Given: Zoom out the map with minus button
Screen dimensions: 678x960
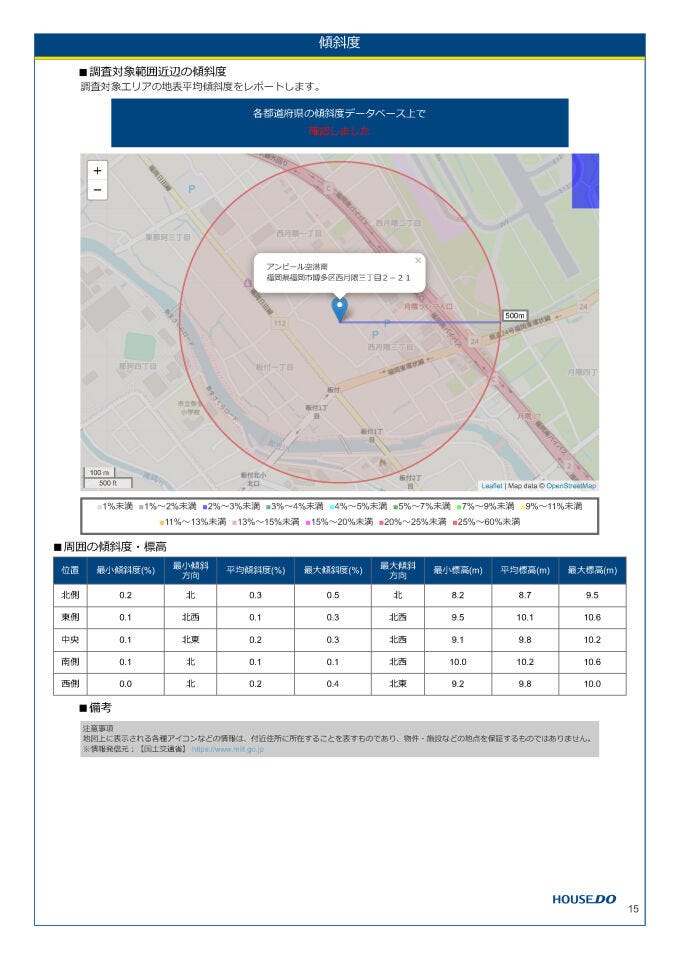Looking at the screenshot, I should click(97, 190).
